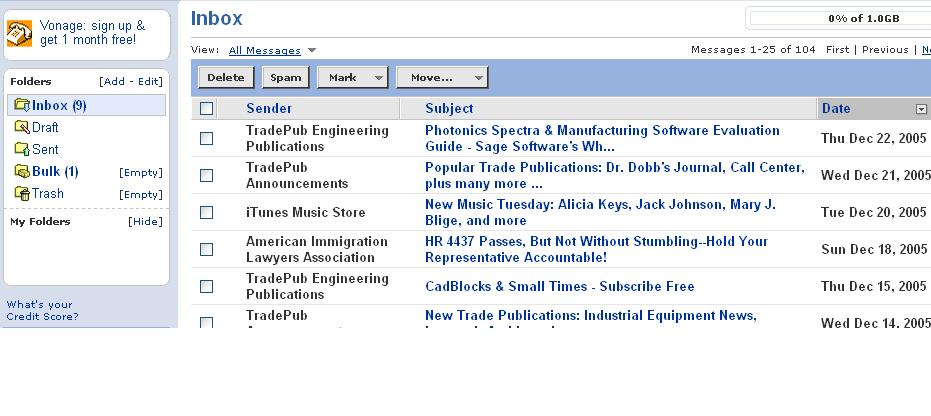This screenshot has width=931, height=416.
Task: Open the Inbox folder icon
Action: tap(21, 105)
